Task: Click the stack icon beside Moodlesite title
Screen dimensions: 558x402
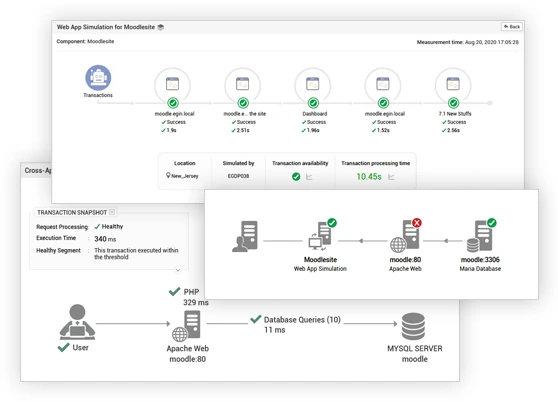Action: point(160,27)
